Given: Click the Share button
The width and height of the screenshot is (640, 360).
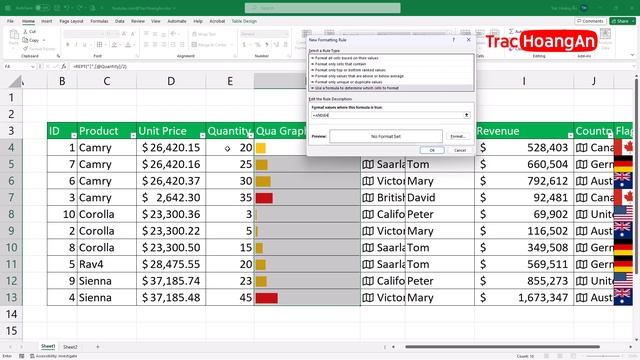Looking at the screenshot, I should coord(622,21).
